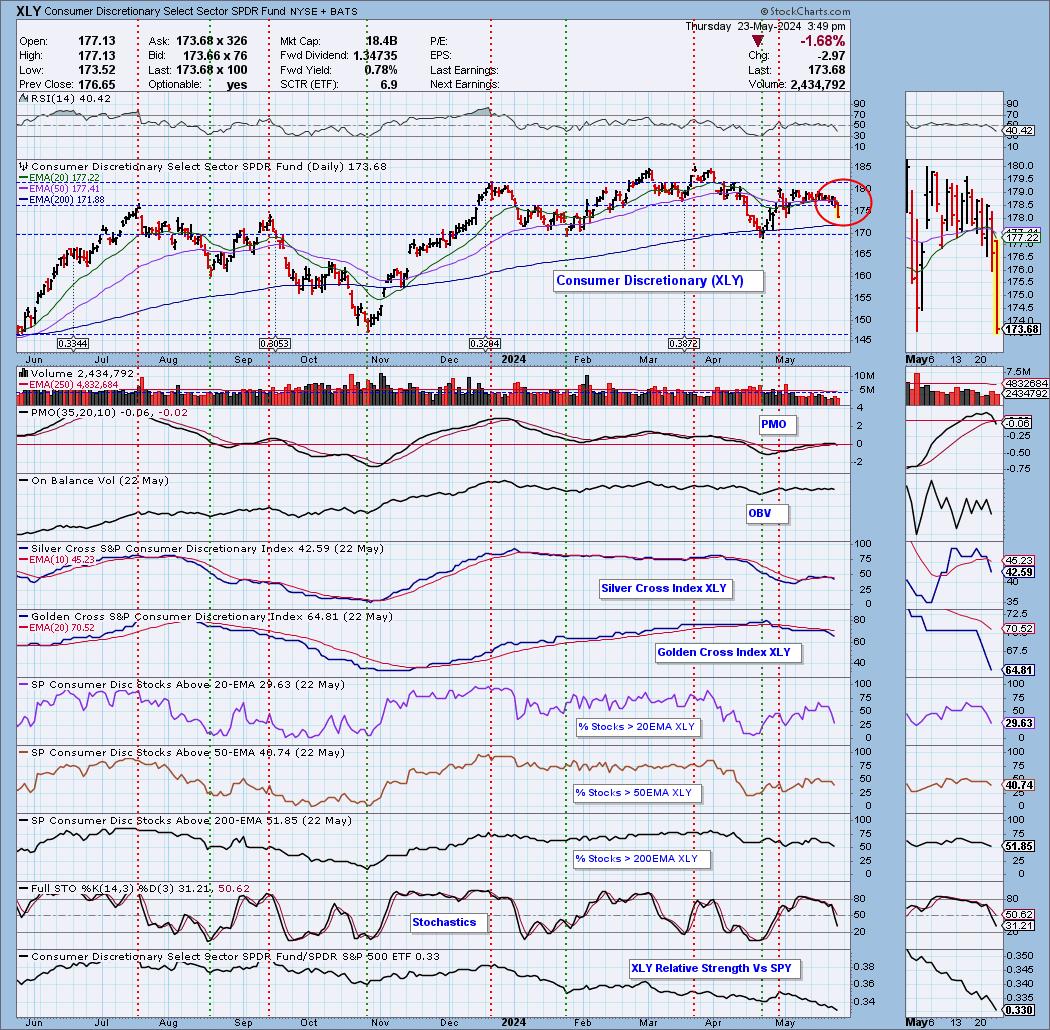The width and height of the screenshot is (1050, 1030).
Task: Click the 42.59 Silver Cross value tag
Action: click(1019, 573)
